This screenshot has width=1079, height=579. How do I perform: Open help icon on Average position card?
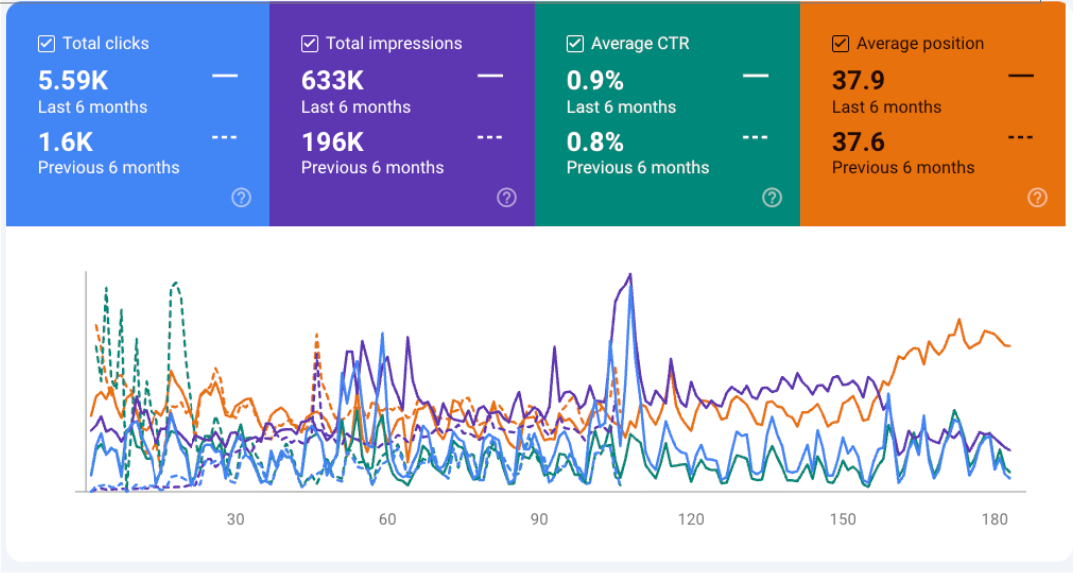point(1037,198)
